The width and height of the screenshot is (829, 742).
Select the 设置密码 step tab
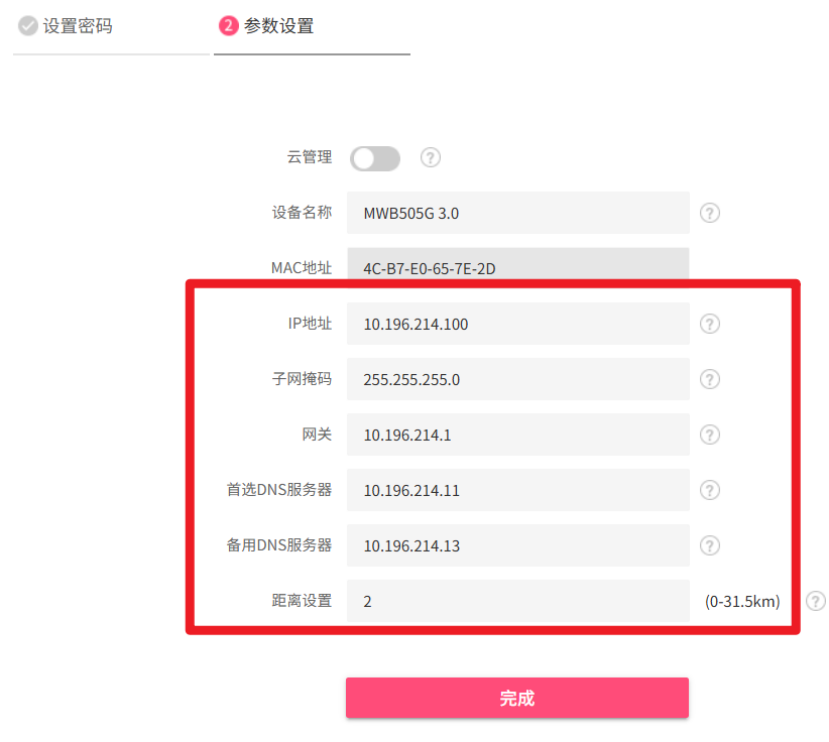click(65, 26)
